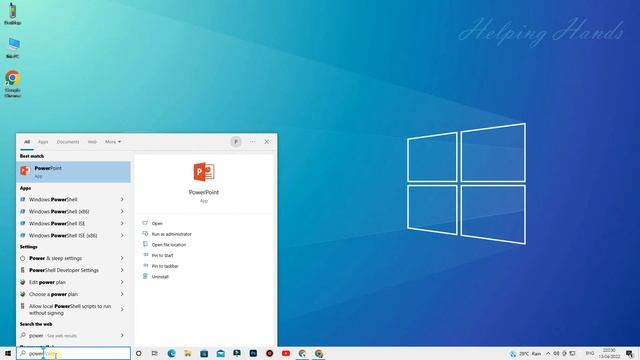The image size is (640, 360).
Task: Open Photoshop from the taskbar
Action: click(253, 353)
